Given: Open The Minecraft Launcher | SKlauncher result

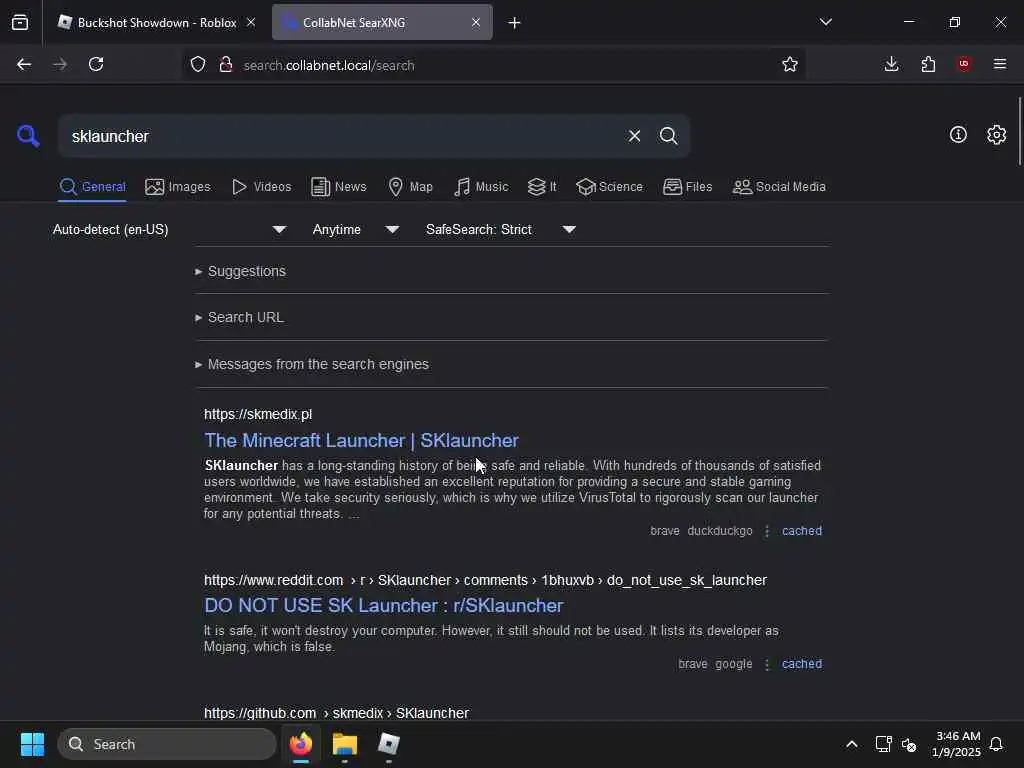Looking at the screenshot, I should [361, 440].
